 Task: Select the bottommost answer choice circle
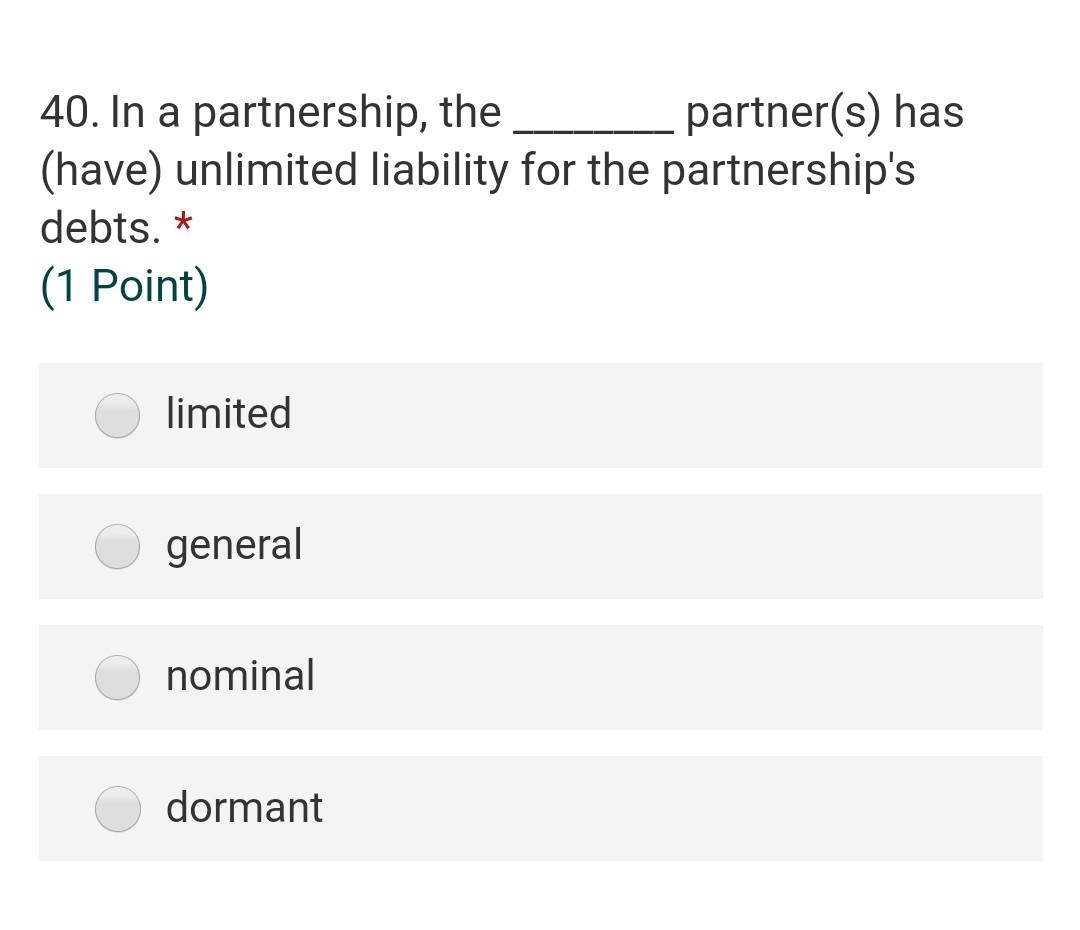tap(117, 808)
